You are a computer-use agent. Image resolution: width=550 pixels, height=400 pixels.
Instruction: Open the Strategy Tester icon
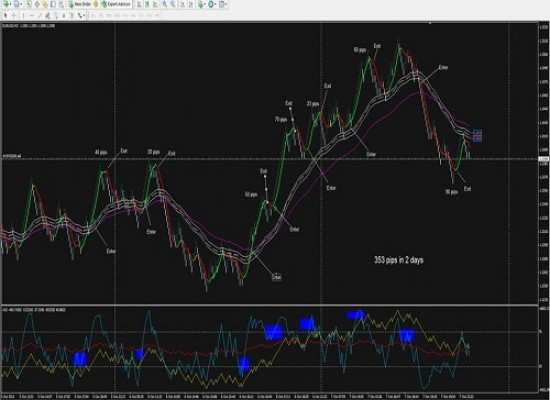[61, 4]
